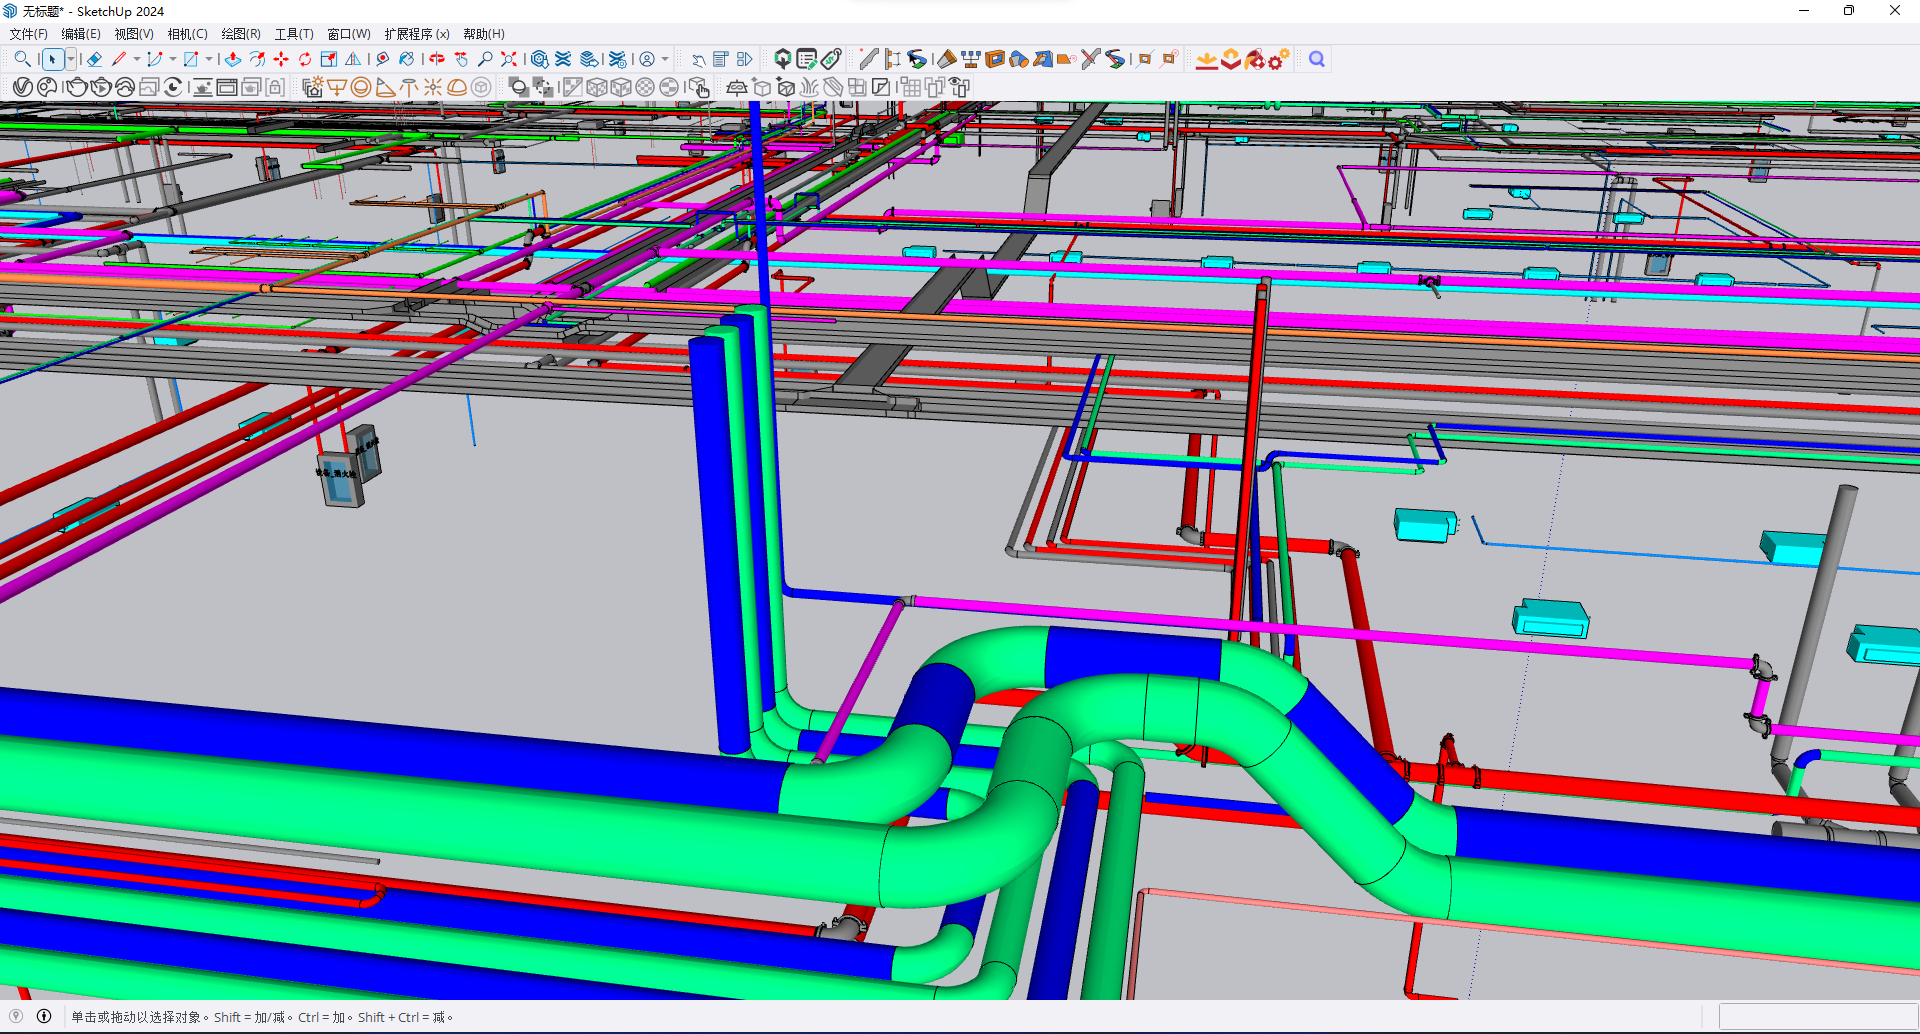Screen dimensions: 1920x1034
Task: Open the 扩展程序(x) menu
Action: [417, 34]
